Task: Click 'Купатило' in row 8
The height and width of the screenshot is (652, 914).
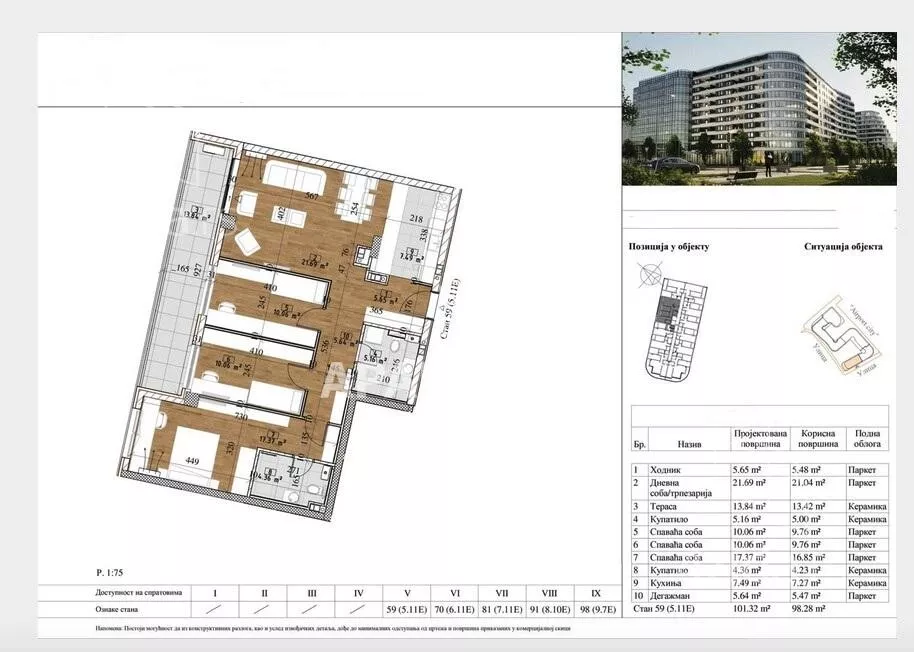Action: coord(669,570)
